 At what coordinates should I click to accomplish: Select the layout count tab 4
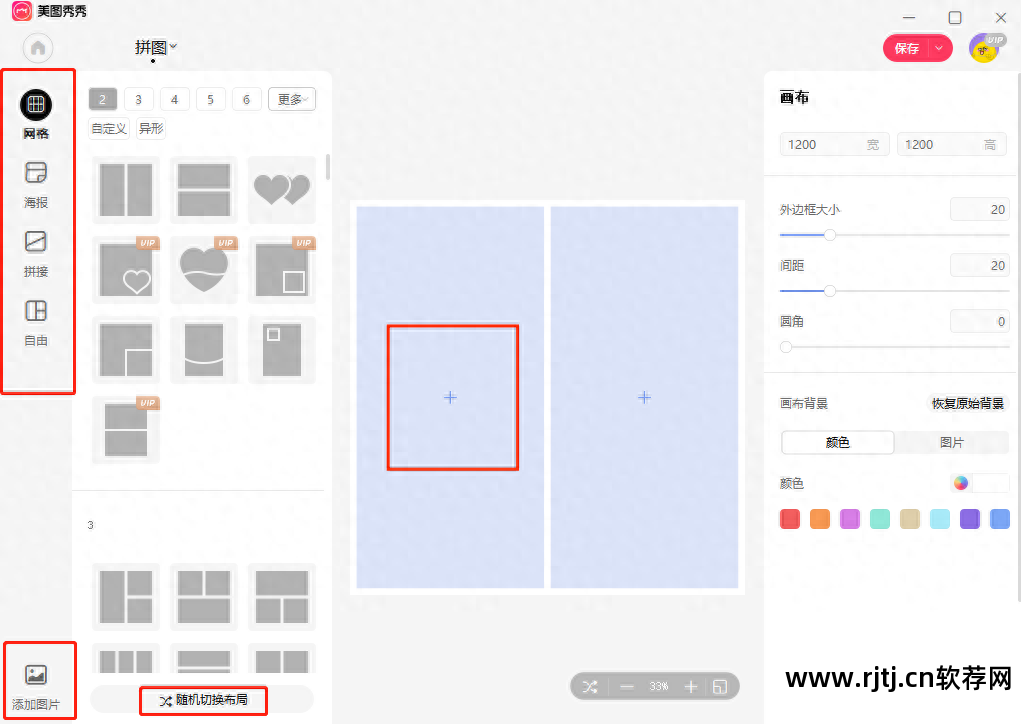[174, 99]
